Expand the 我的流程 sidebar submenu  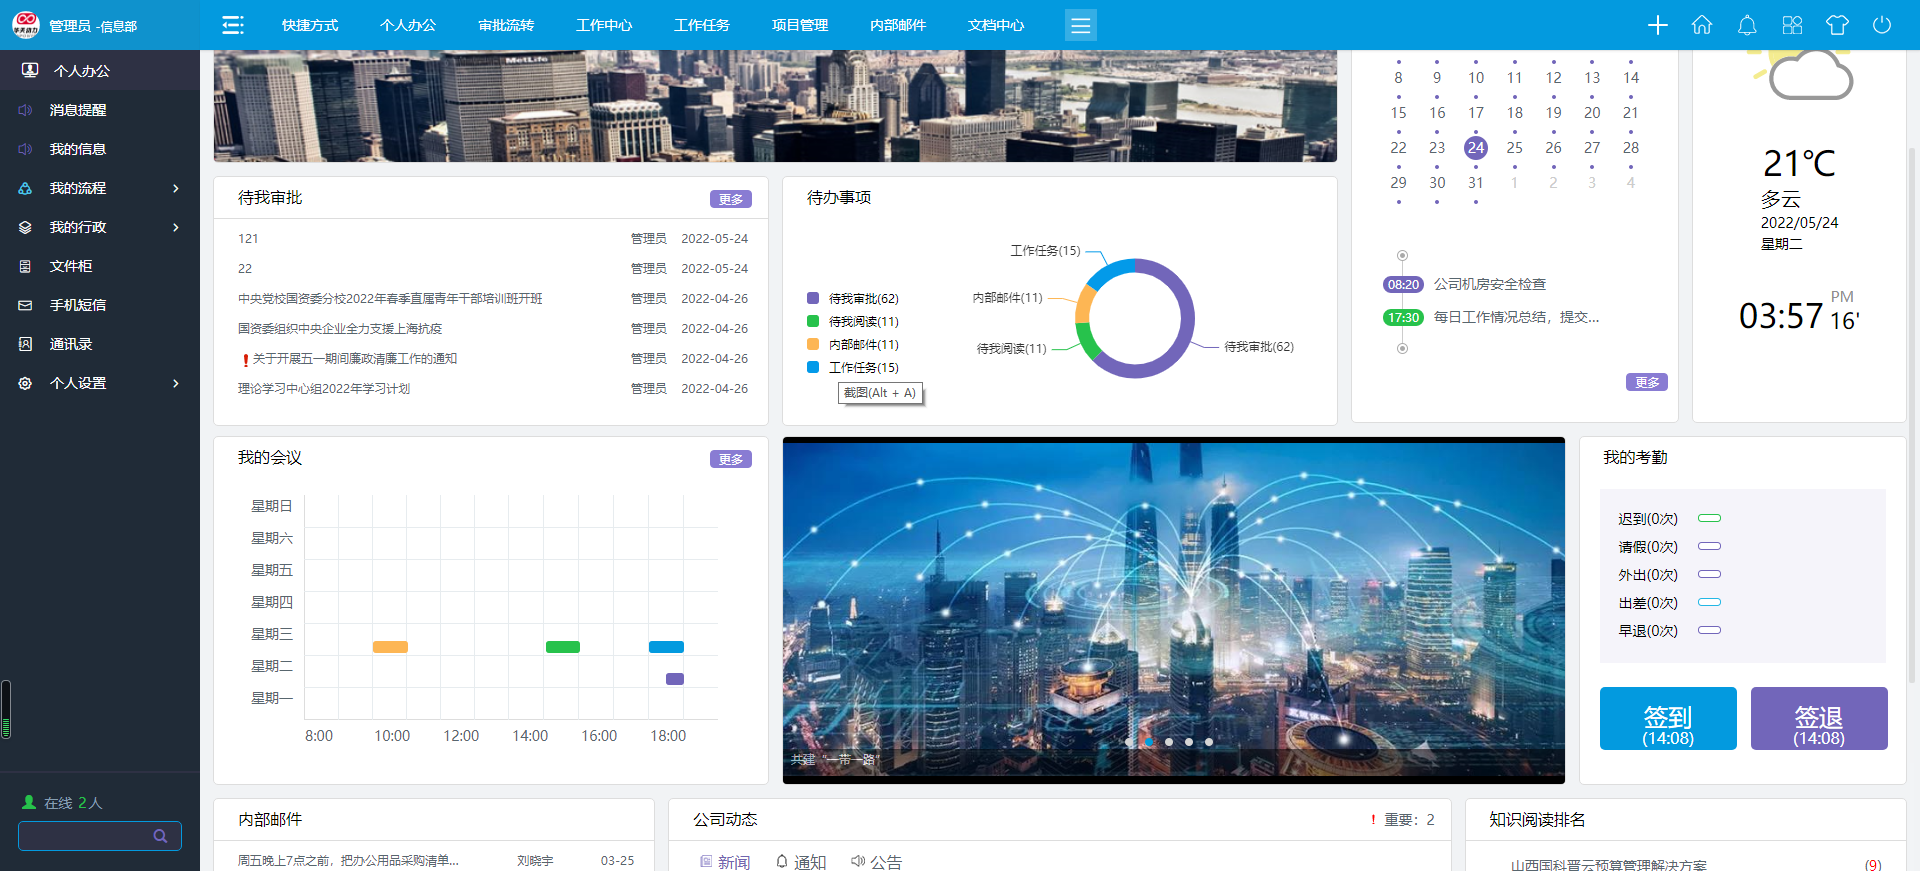(100, 188)
